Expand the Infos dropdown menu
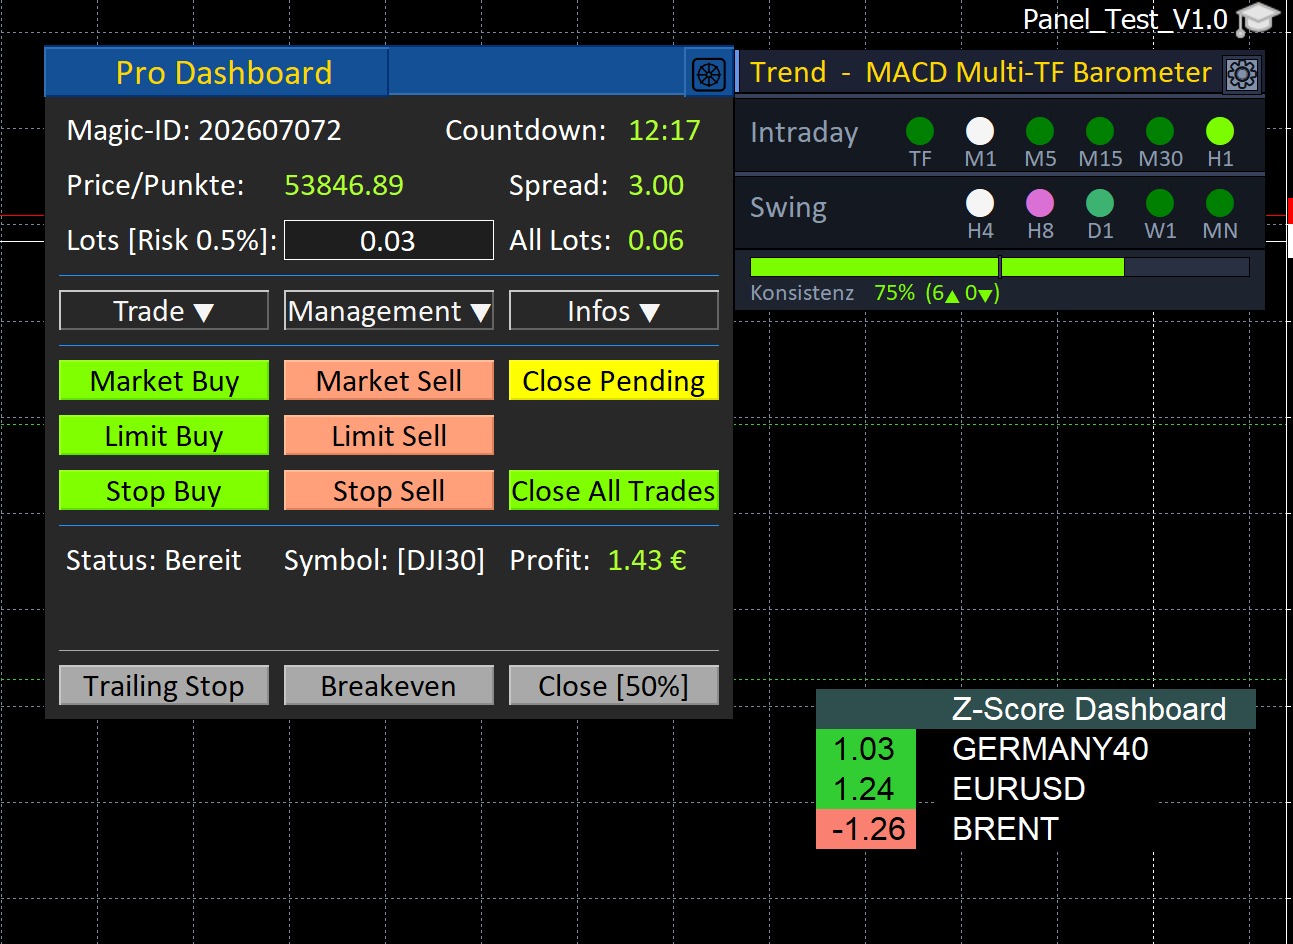This screenshot has height=944, width=1293. click(x=614, y=311)
